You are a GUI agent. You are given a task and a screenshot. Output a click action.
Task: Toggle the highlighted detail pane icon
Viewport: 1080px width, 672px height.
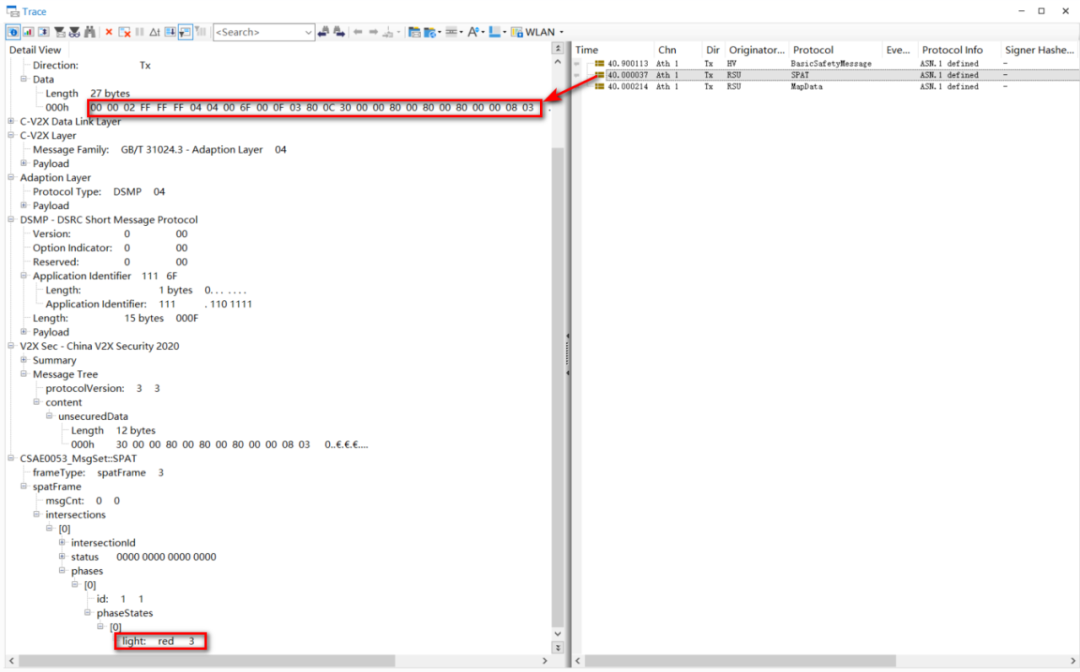(185, 32)
